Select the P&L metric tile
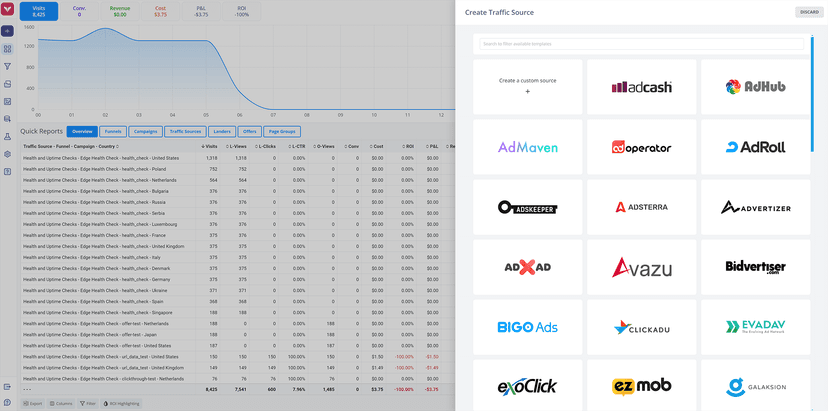This screenshot has height=411, width=828. click(201, 11)
